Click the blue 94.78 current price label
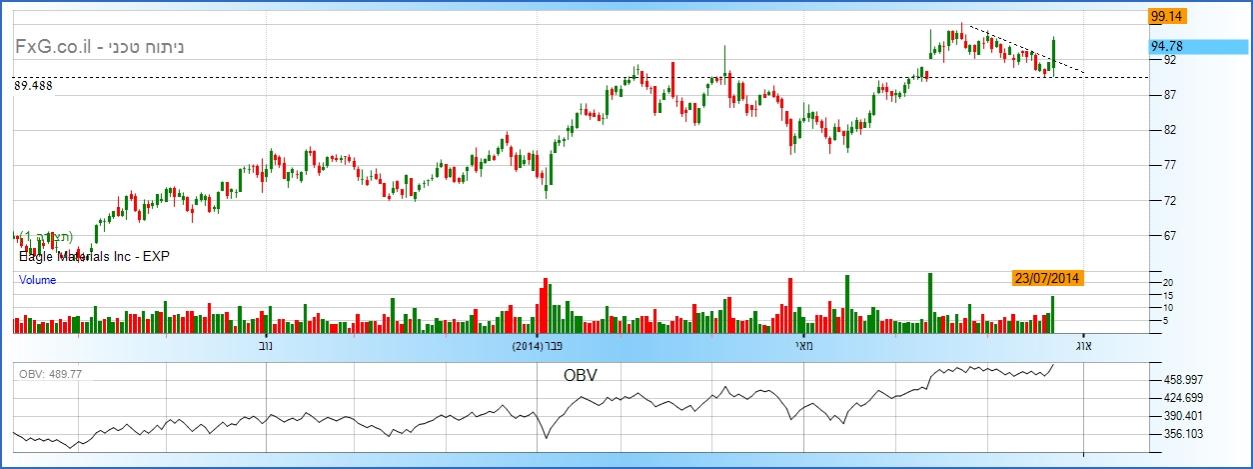The image size is (1253, 469). click(x=1167, y=46)
